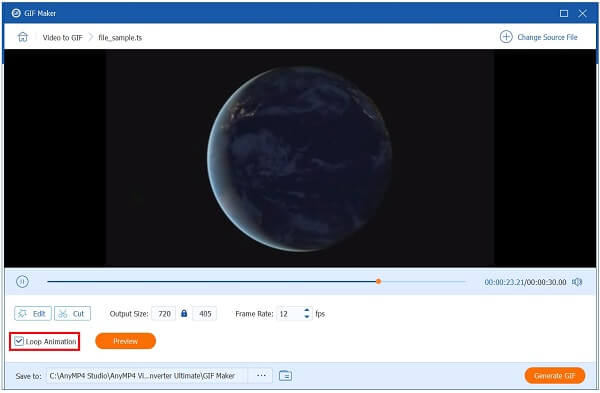600x393 pixels.
Task: Click the time readout 00:00:23.21/00:00:30.00
Action: 525,282
